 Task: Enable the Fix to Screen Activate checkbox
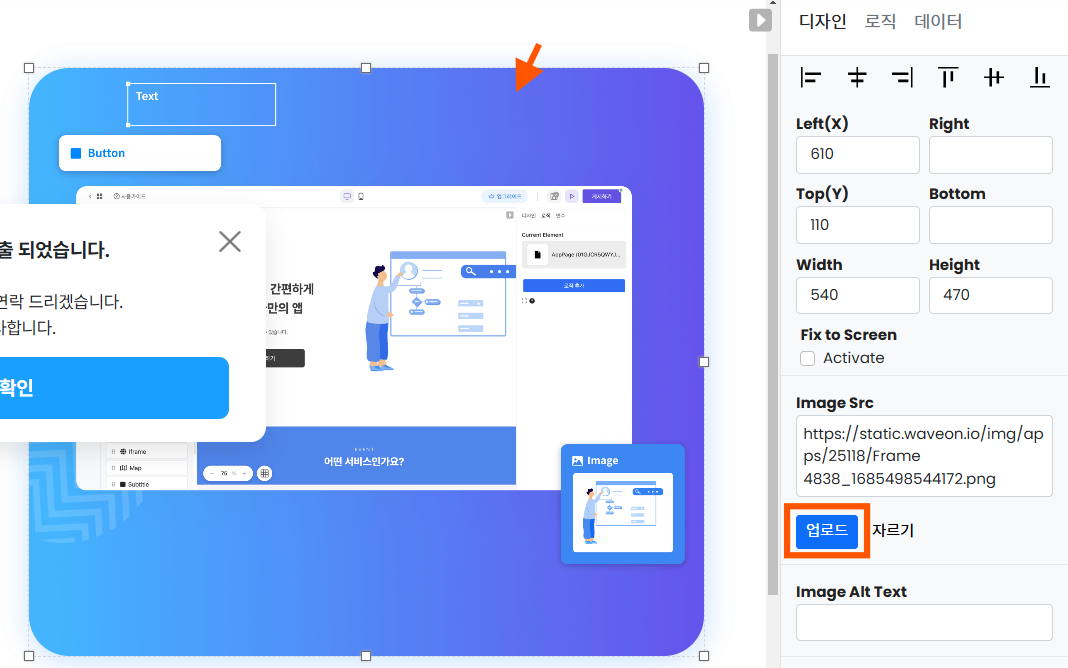pyautogui.click(x=808, y=358)
